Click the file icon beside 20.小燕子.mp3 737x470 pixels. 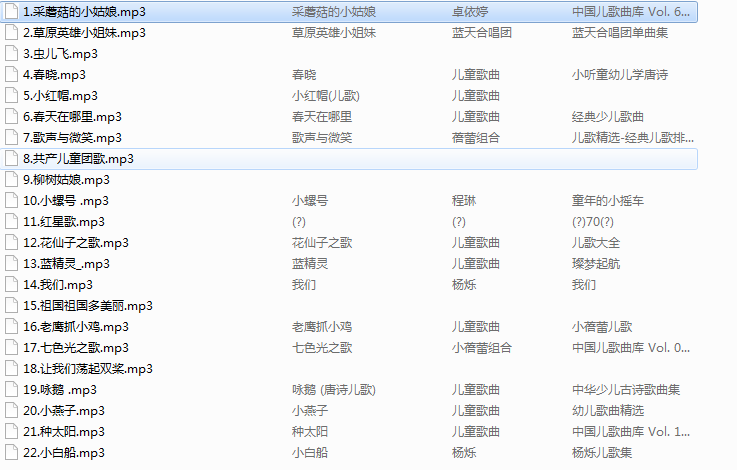(x=11, y=411)
